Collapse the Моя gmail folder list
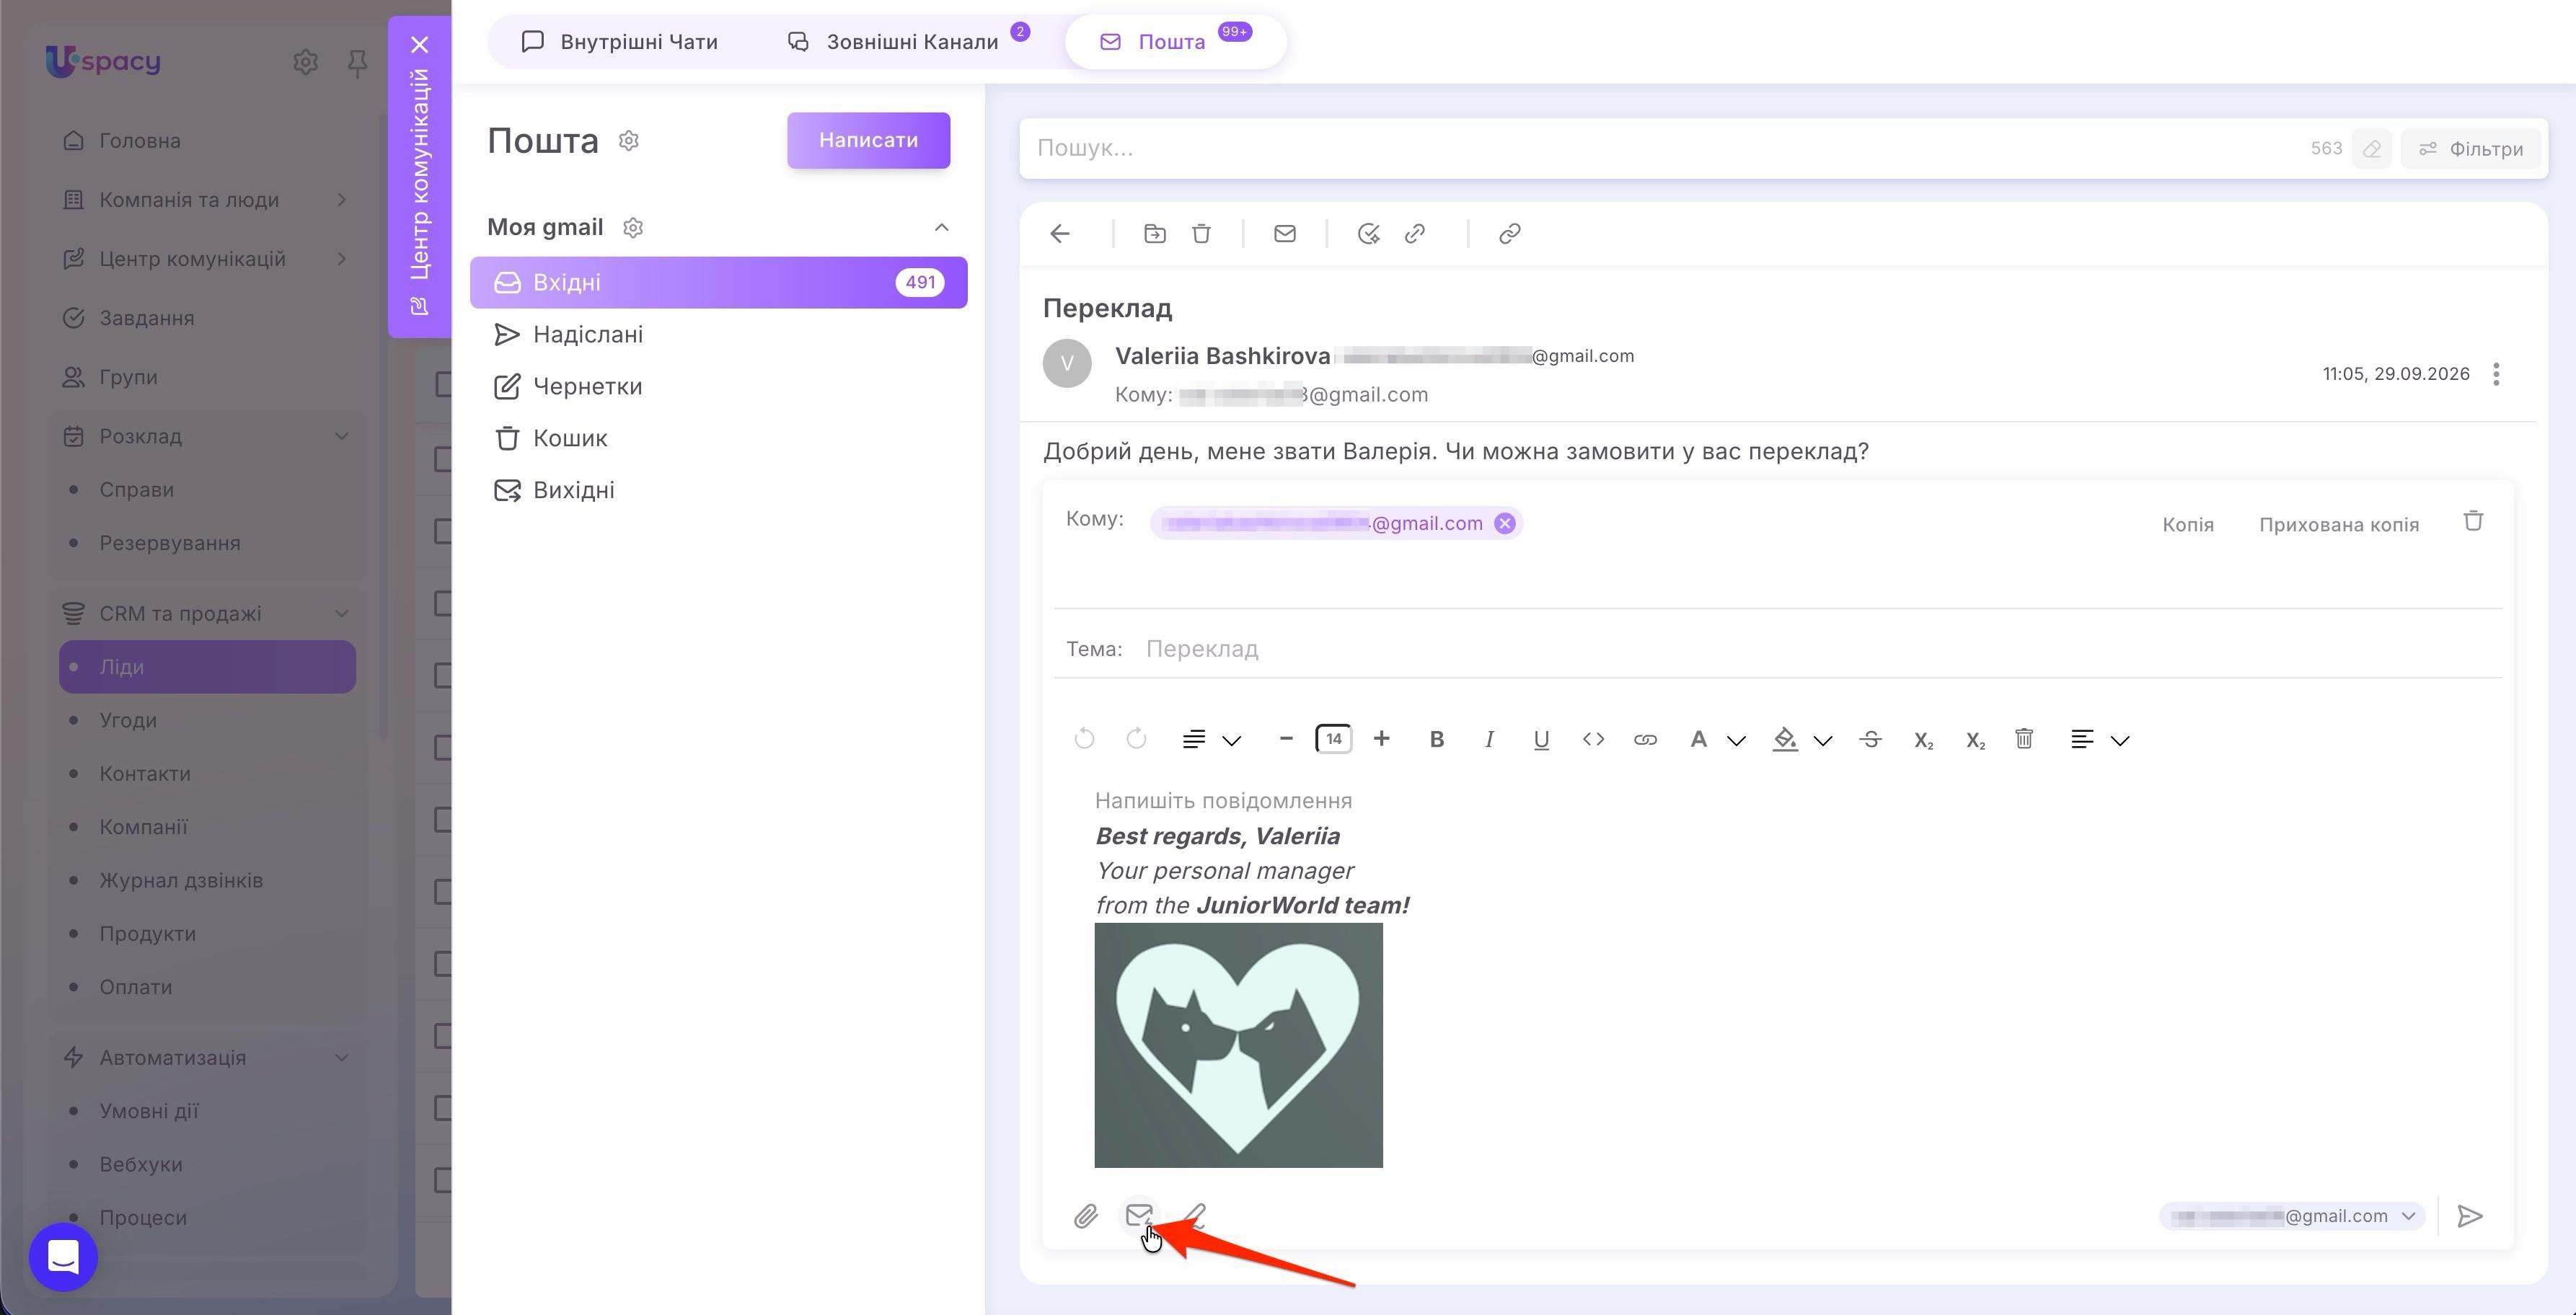Viewport: 2576px width, 1315px height. 941,228
